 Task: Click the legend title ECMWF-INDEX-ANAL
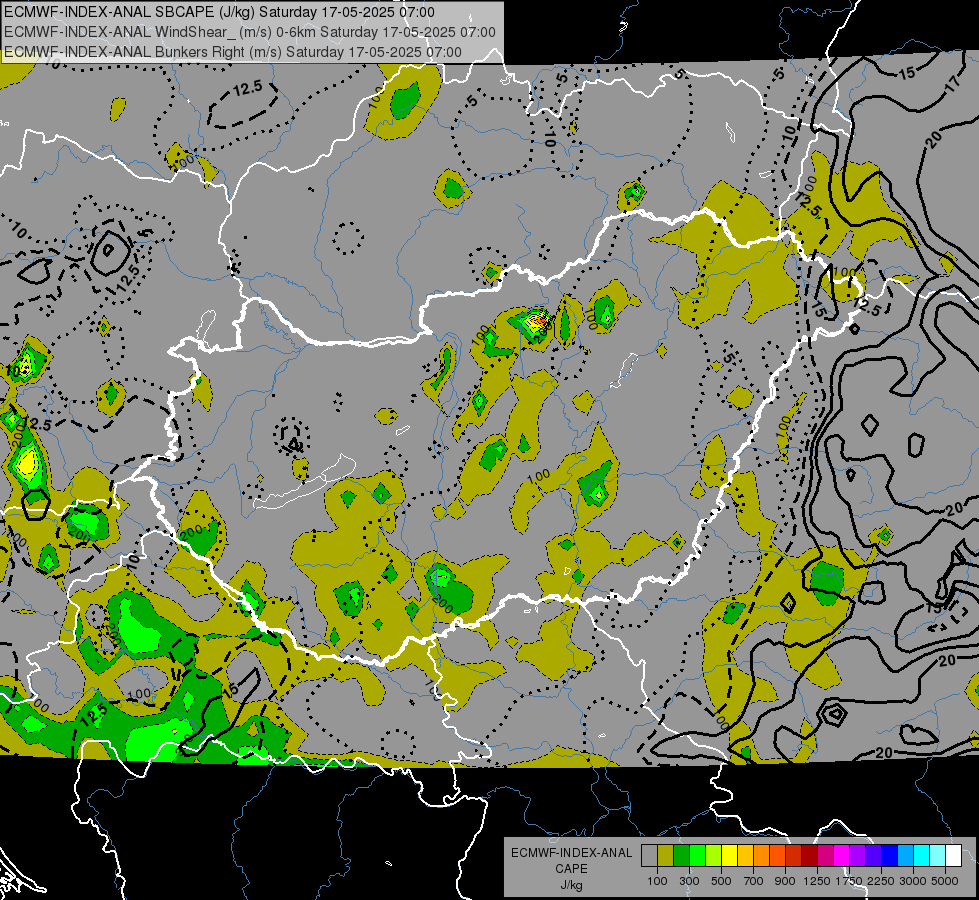(571, 853)
